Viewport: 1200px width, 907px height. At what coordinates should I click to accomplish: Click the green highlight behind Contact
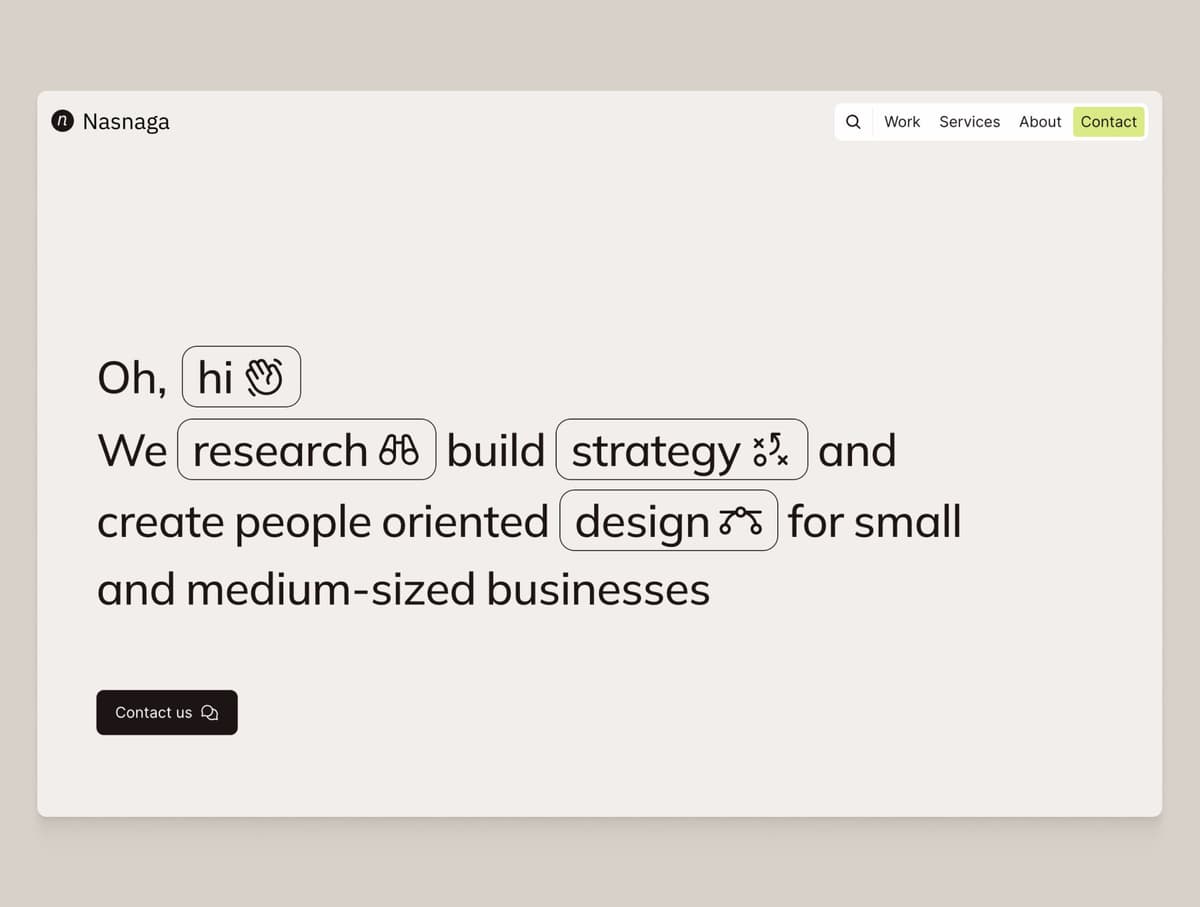1108,121
